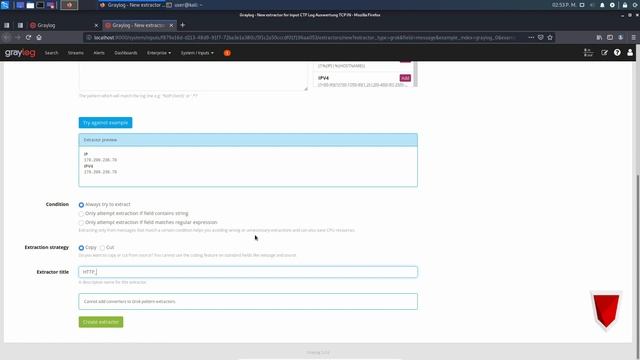Switch to the Graylog New extractor tab
Image resolution: width=640 pixels, height=360 pixels.
click(x=139, y=25)
